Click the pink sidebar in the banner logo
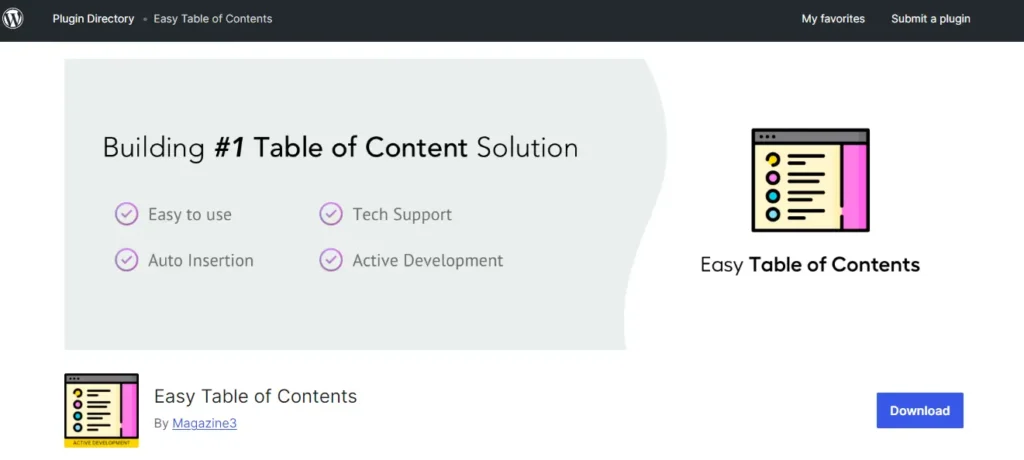Viewport: 1024px width, 460px height. [854, 186]
